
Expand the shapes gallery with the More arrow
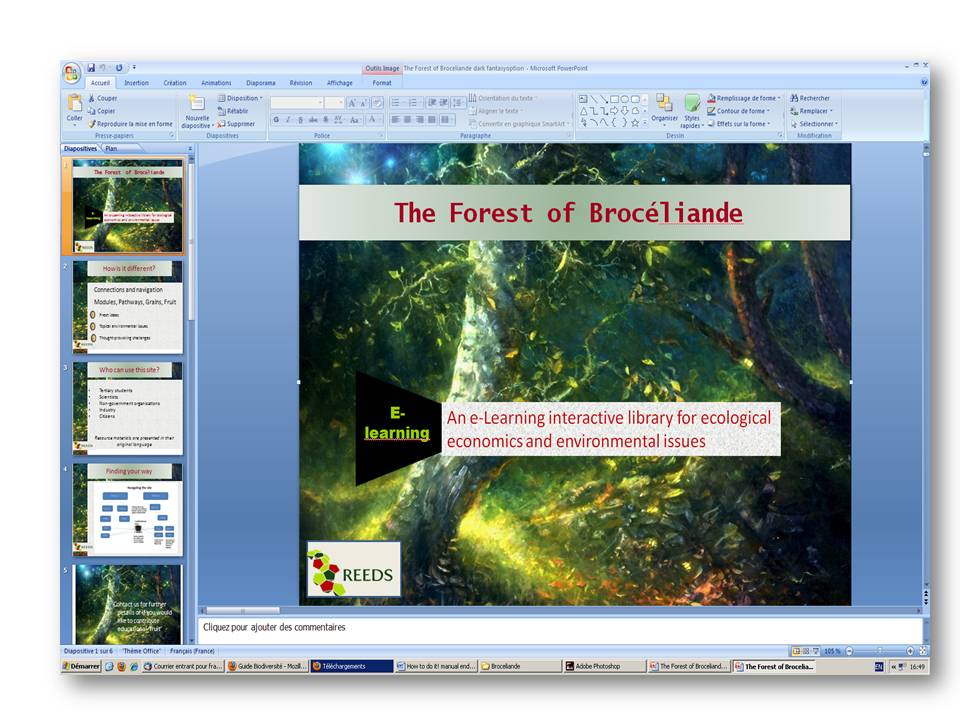point(645,122)
